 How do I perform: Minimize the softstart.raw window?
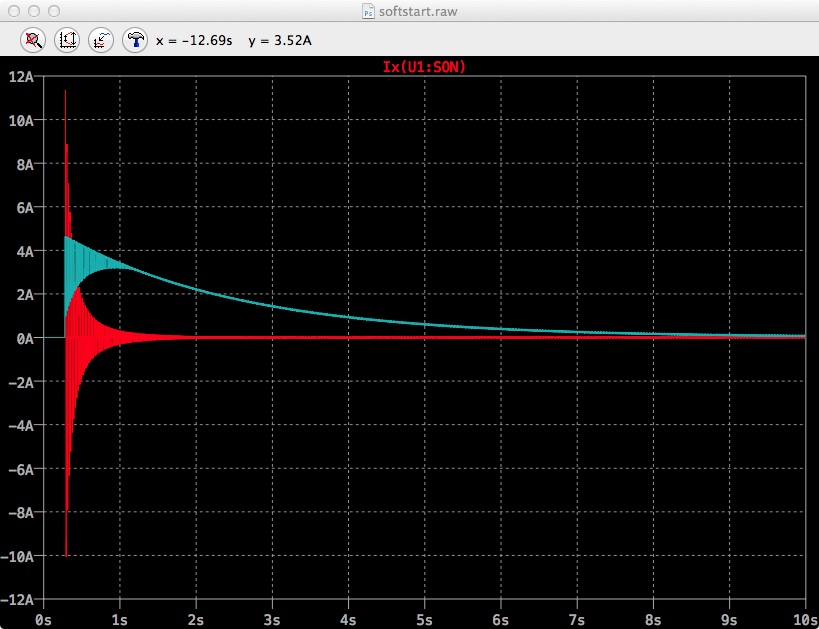point(34,11)
